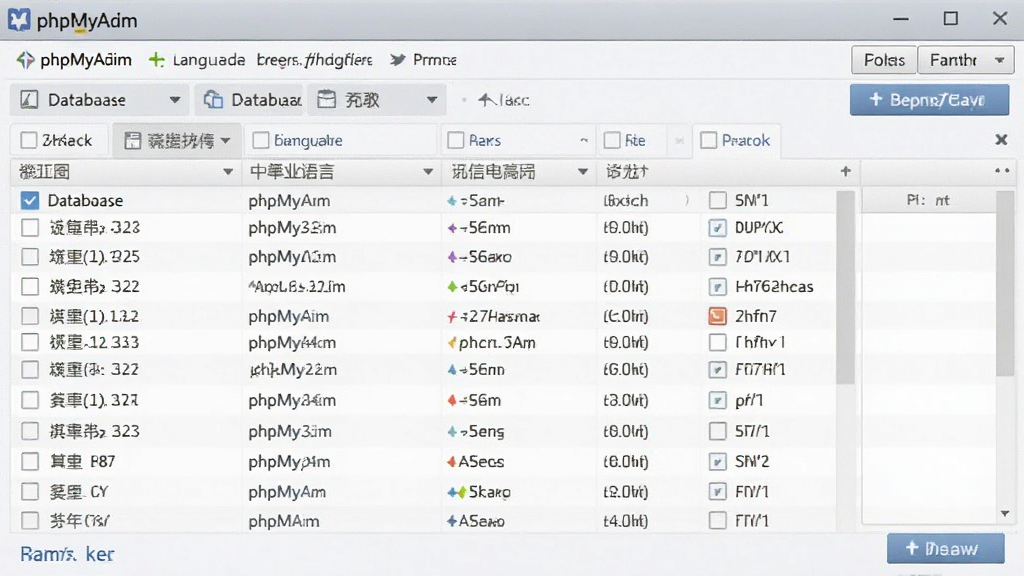
Task: Click the plus icon in the column header
Action: pyautogui.click(x=846, y=171)
